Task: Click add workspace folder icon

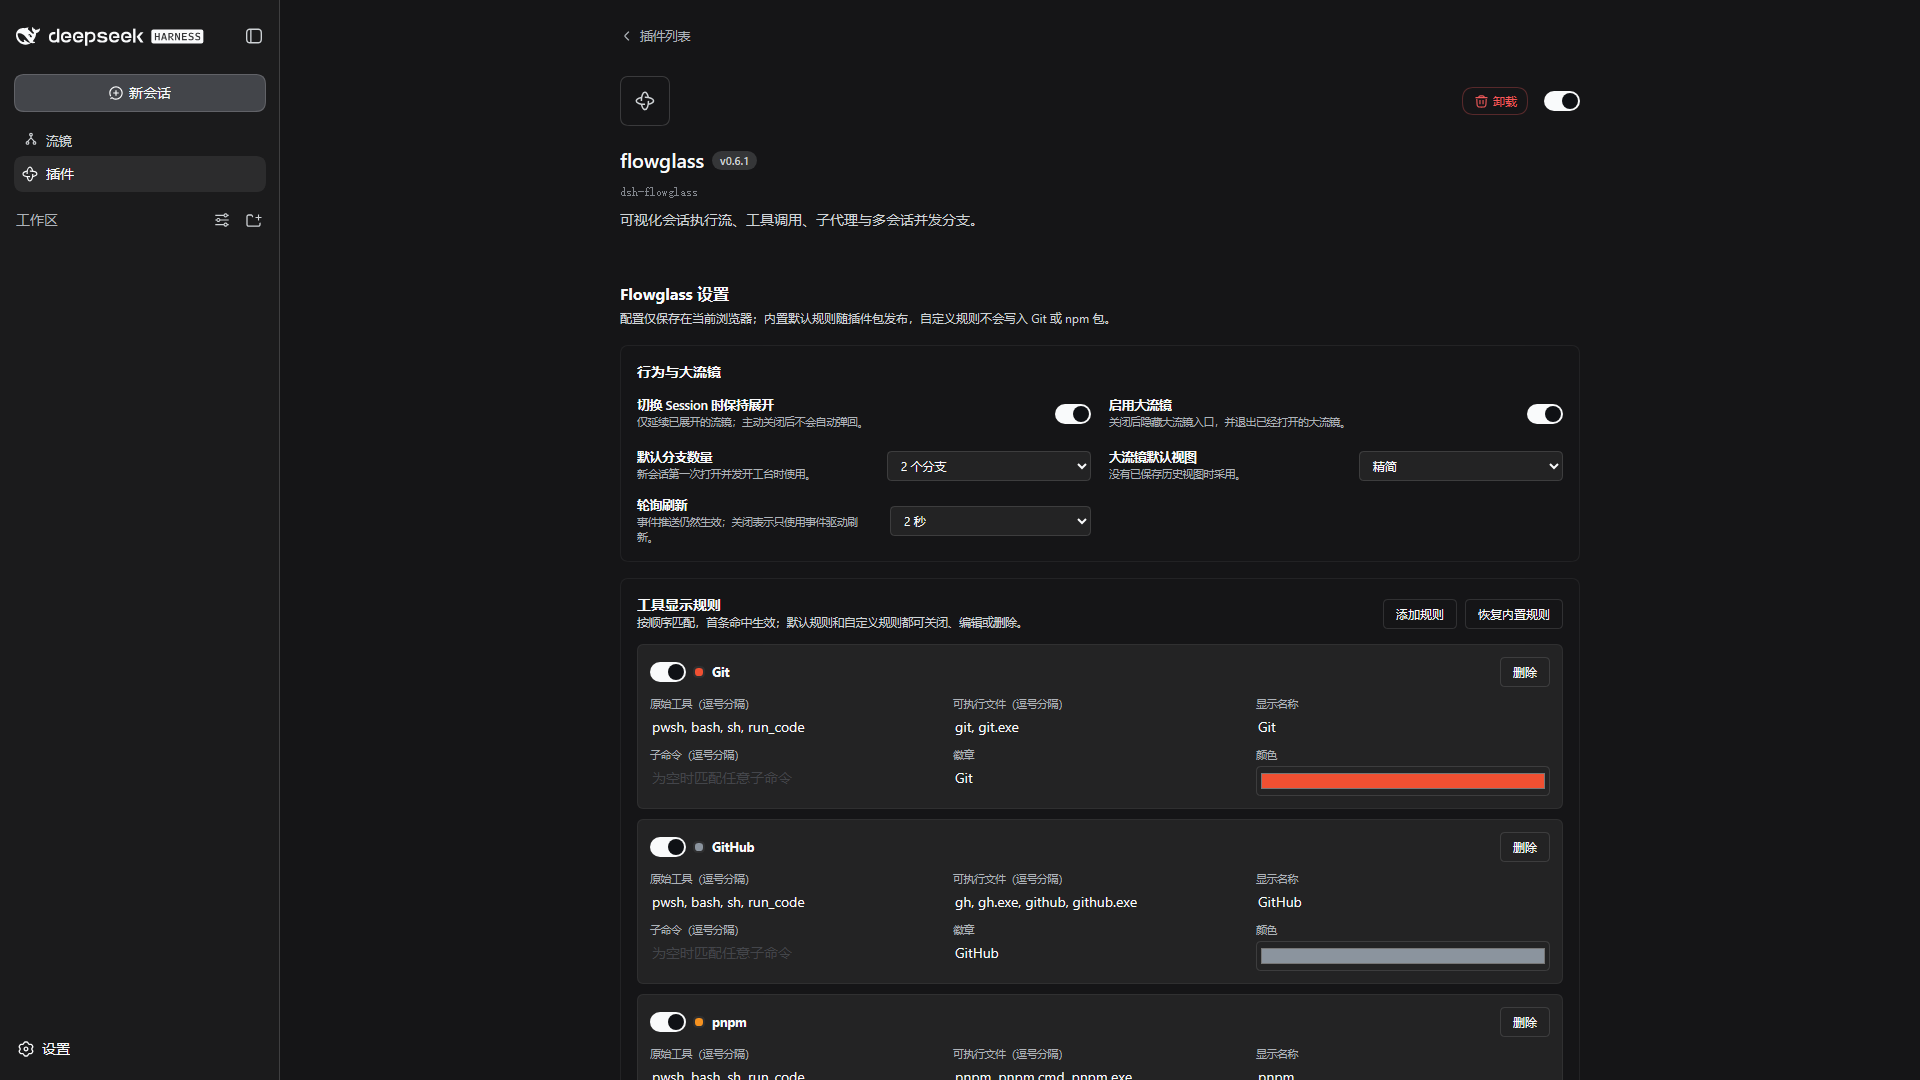Action: (x=254, y=220)
